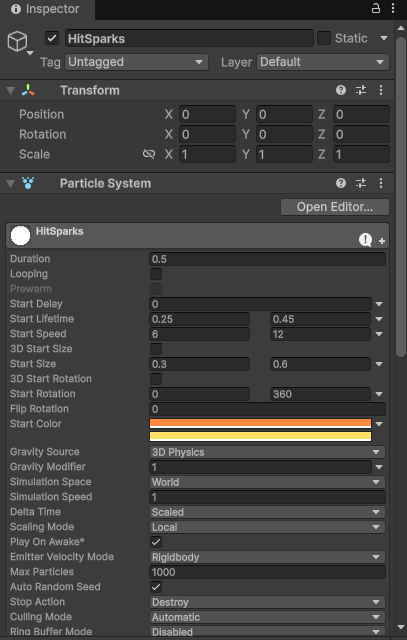This screenshot has width=407, height=640.
Task: Click Start Lifetime minimum field 0.25
Action: (x=199, y=319)
